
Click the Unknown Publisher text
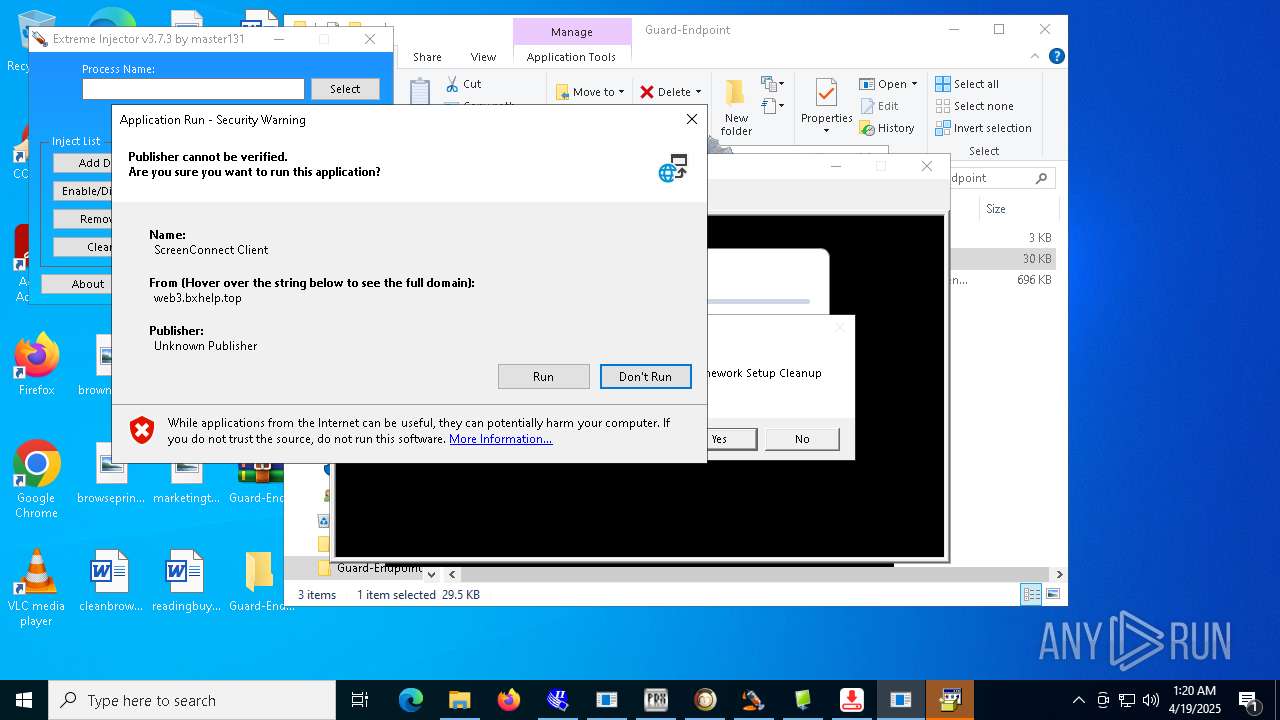click(x=206, y=346)
